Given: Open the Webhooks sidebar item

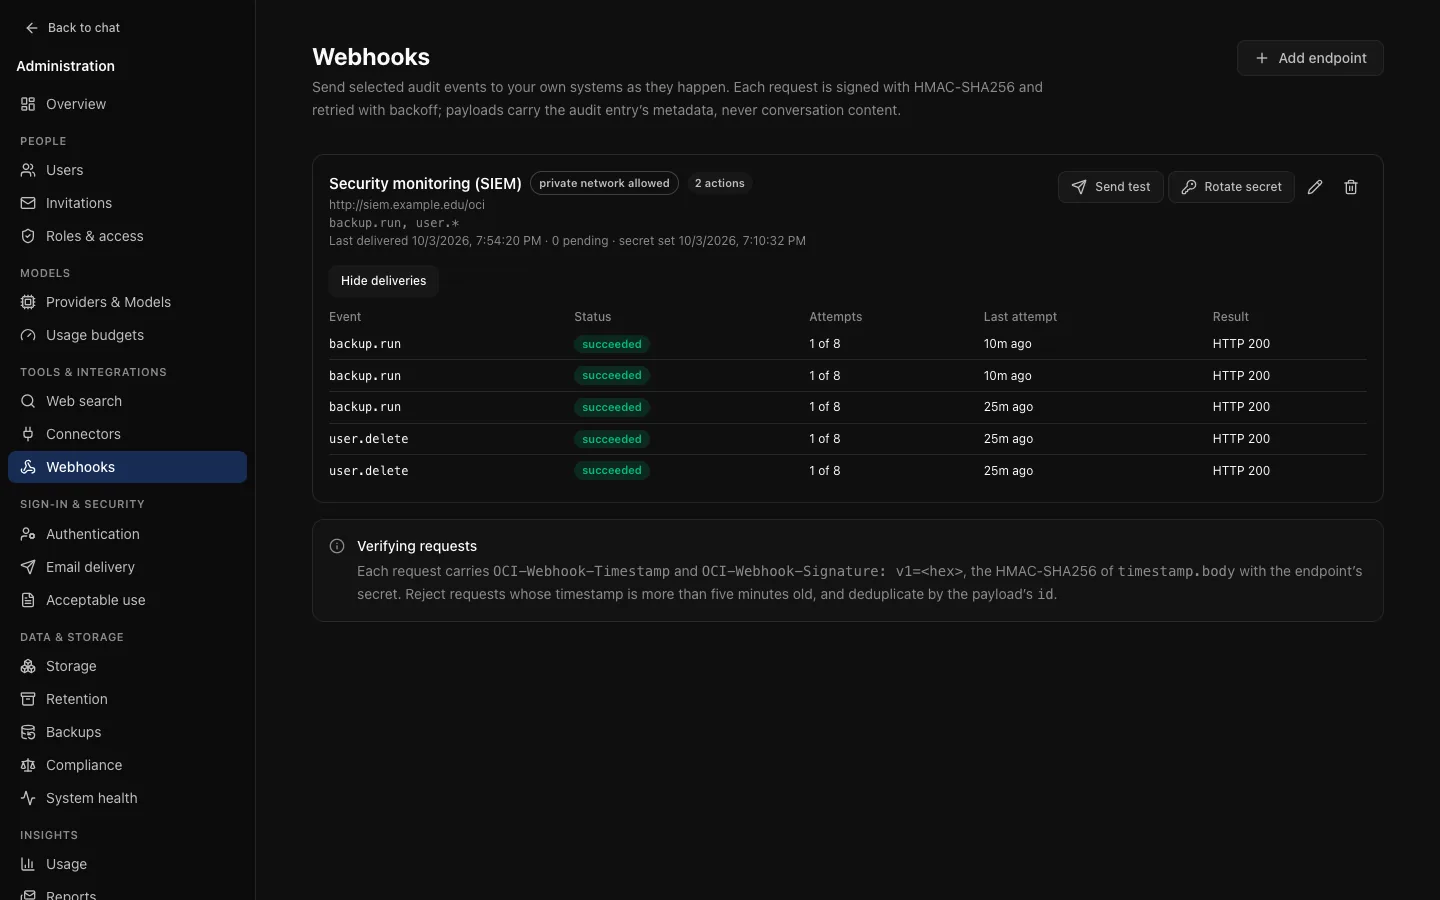Looking at the screenshot, I should [127, 467].
